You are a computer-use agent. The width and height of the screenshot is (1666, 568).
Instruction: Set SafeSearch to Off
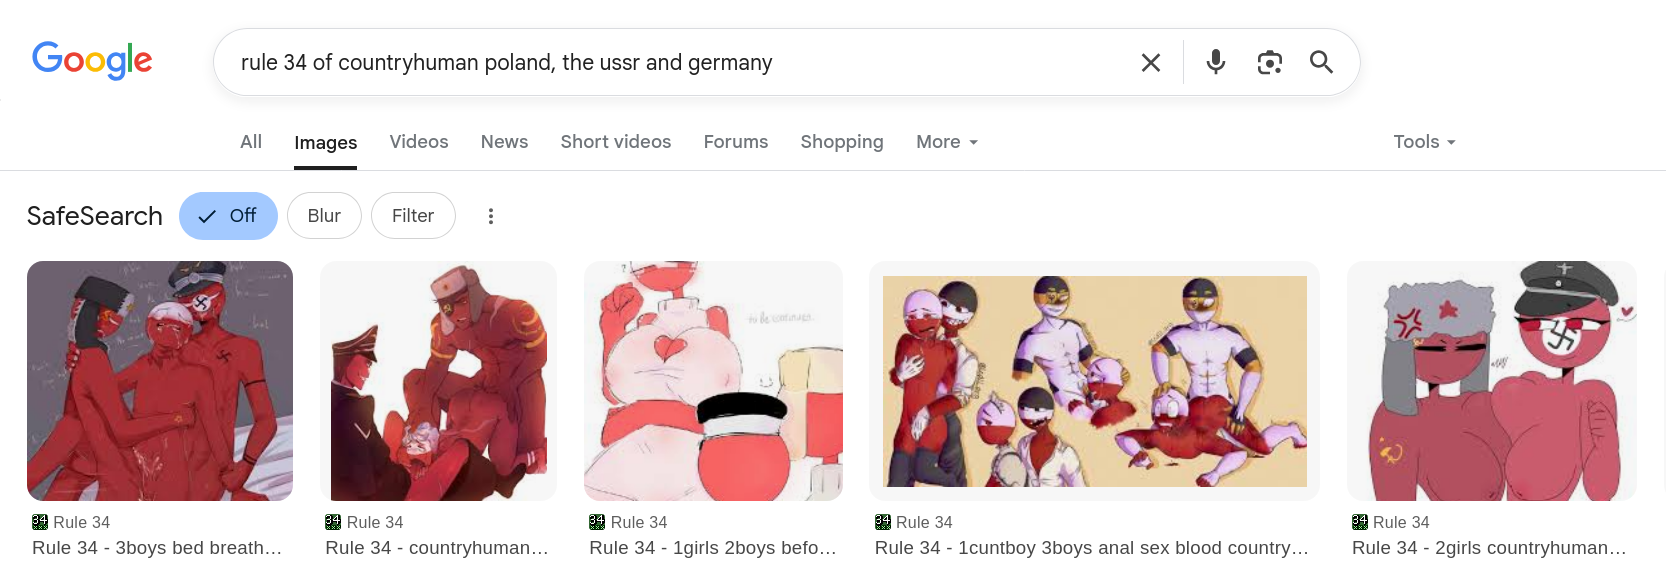coord(228,216)
